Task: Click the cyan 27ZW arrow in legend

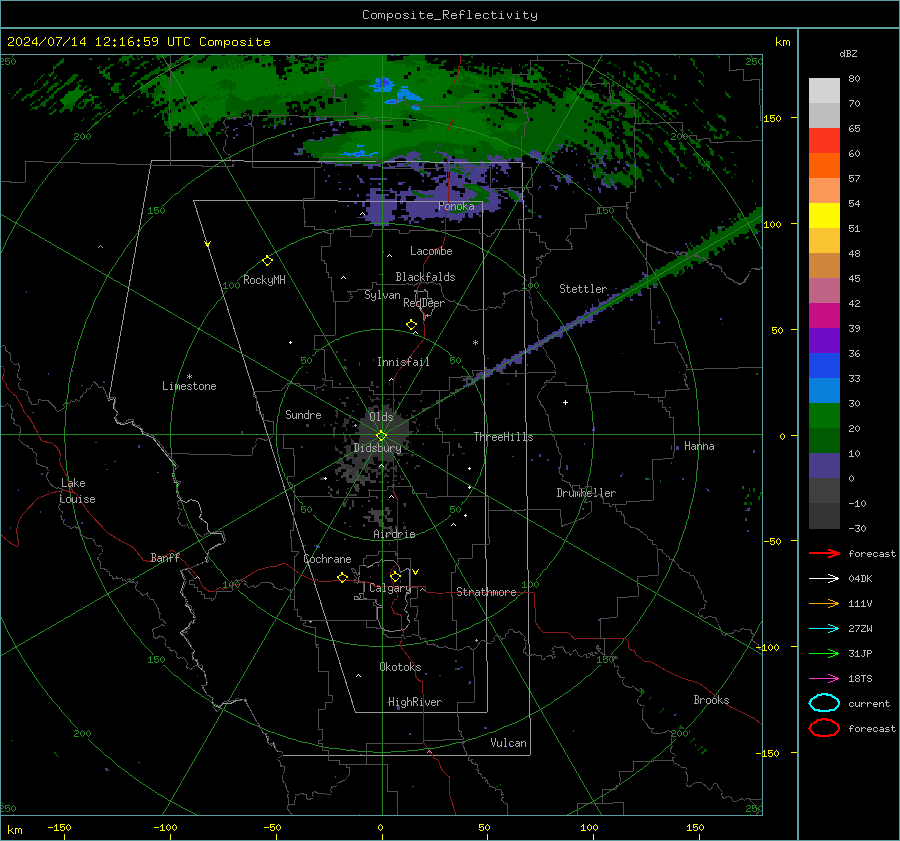Action: point(824,629)
